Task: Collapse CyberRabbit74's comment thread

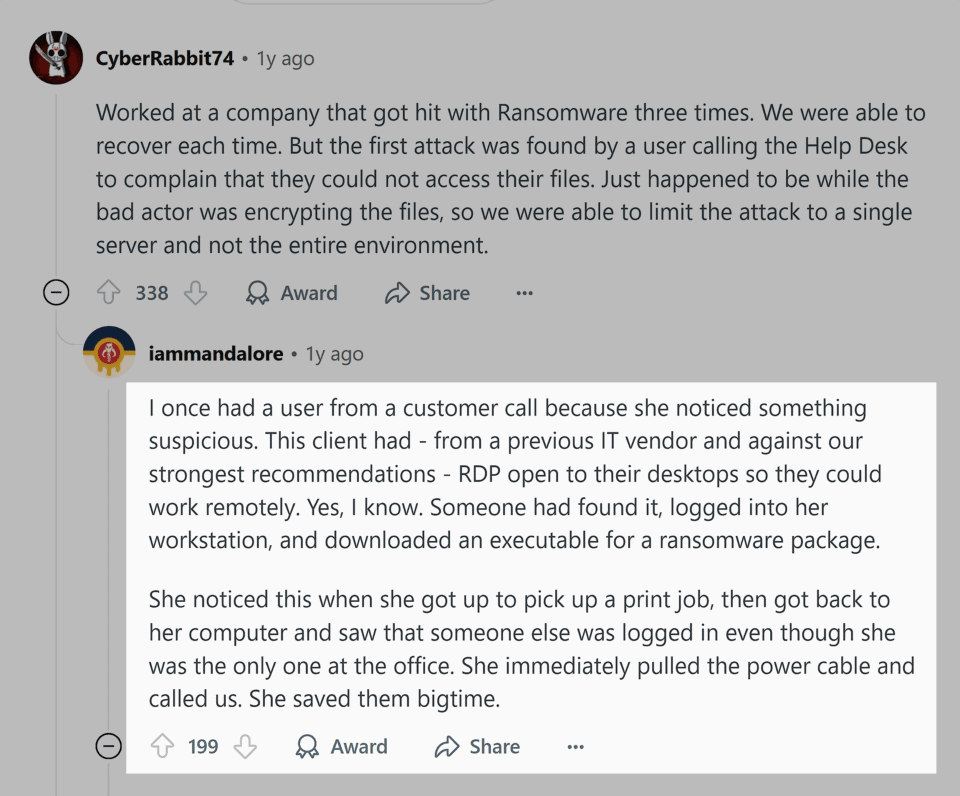Action: 56,293
